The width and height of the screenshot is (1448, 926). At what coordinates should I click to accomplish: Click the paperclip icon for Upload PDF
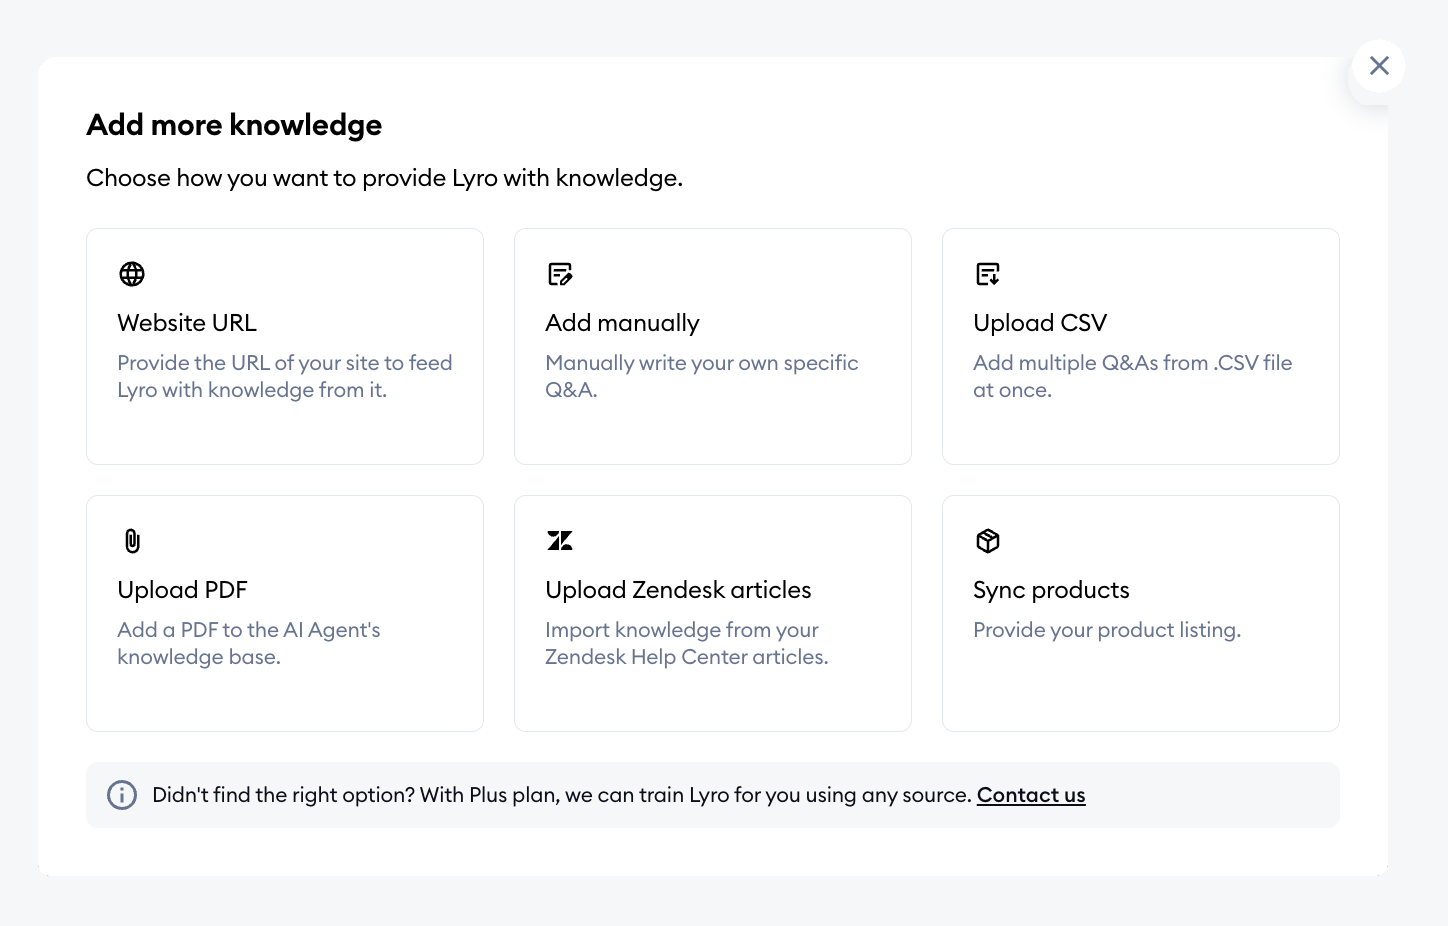point(132,541)
